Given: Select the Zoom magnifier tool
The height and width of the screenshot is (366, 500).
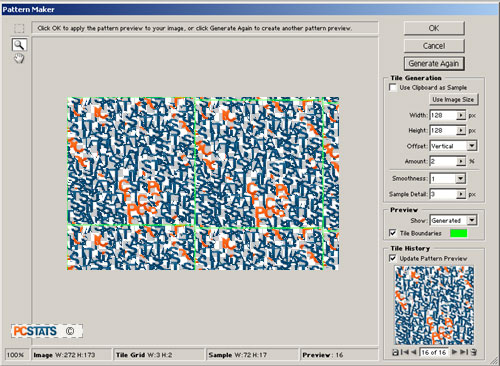Looking at the screenshot, I should 19,44.
